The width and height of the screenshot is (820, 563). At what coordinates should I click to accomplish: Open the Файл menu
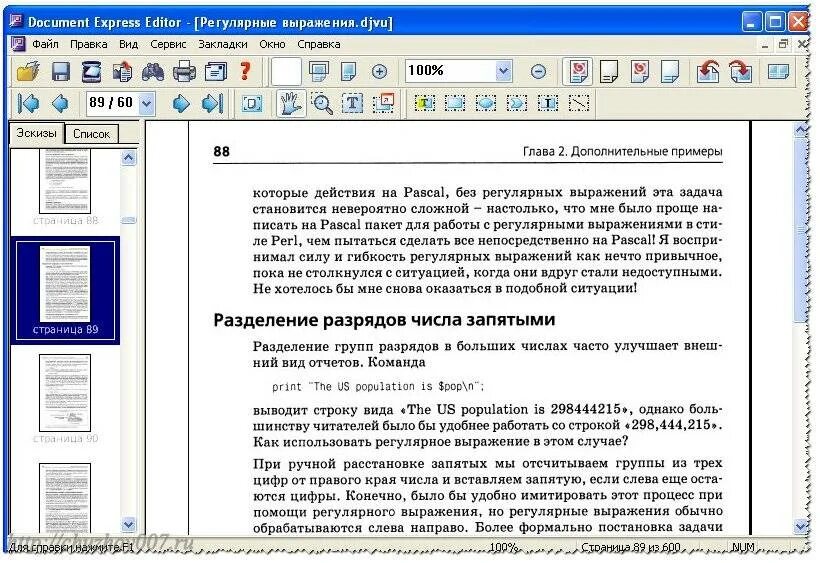tap(45, 44)
